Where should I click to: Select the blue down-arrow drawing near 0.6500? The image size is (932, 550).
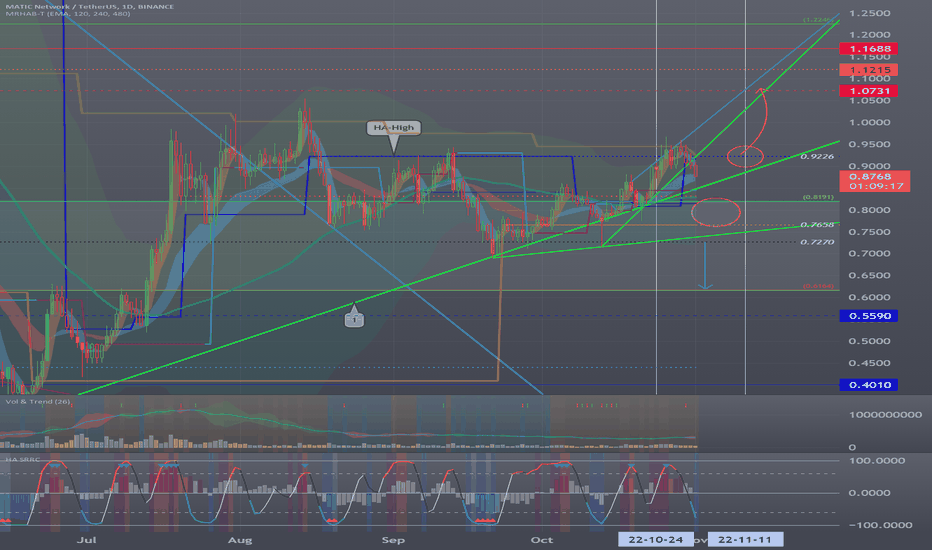(x=705, y=266)
